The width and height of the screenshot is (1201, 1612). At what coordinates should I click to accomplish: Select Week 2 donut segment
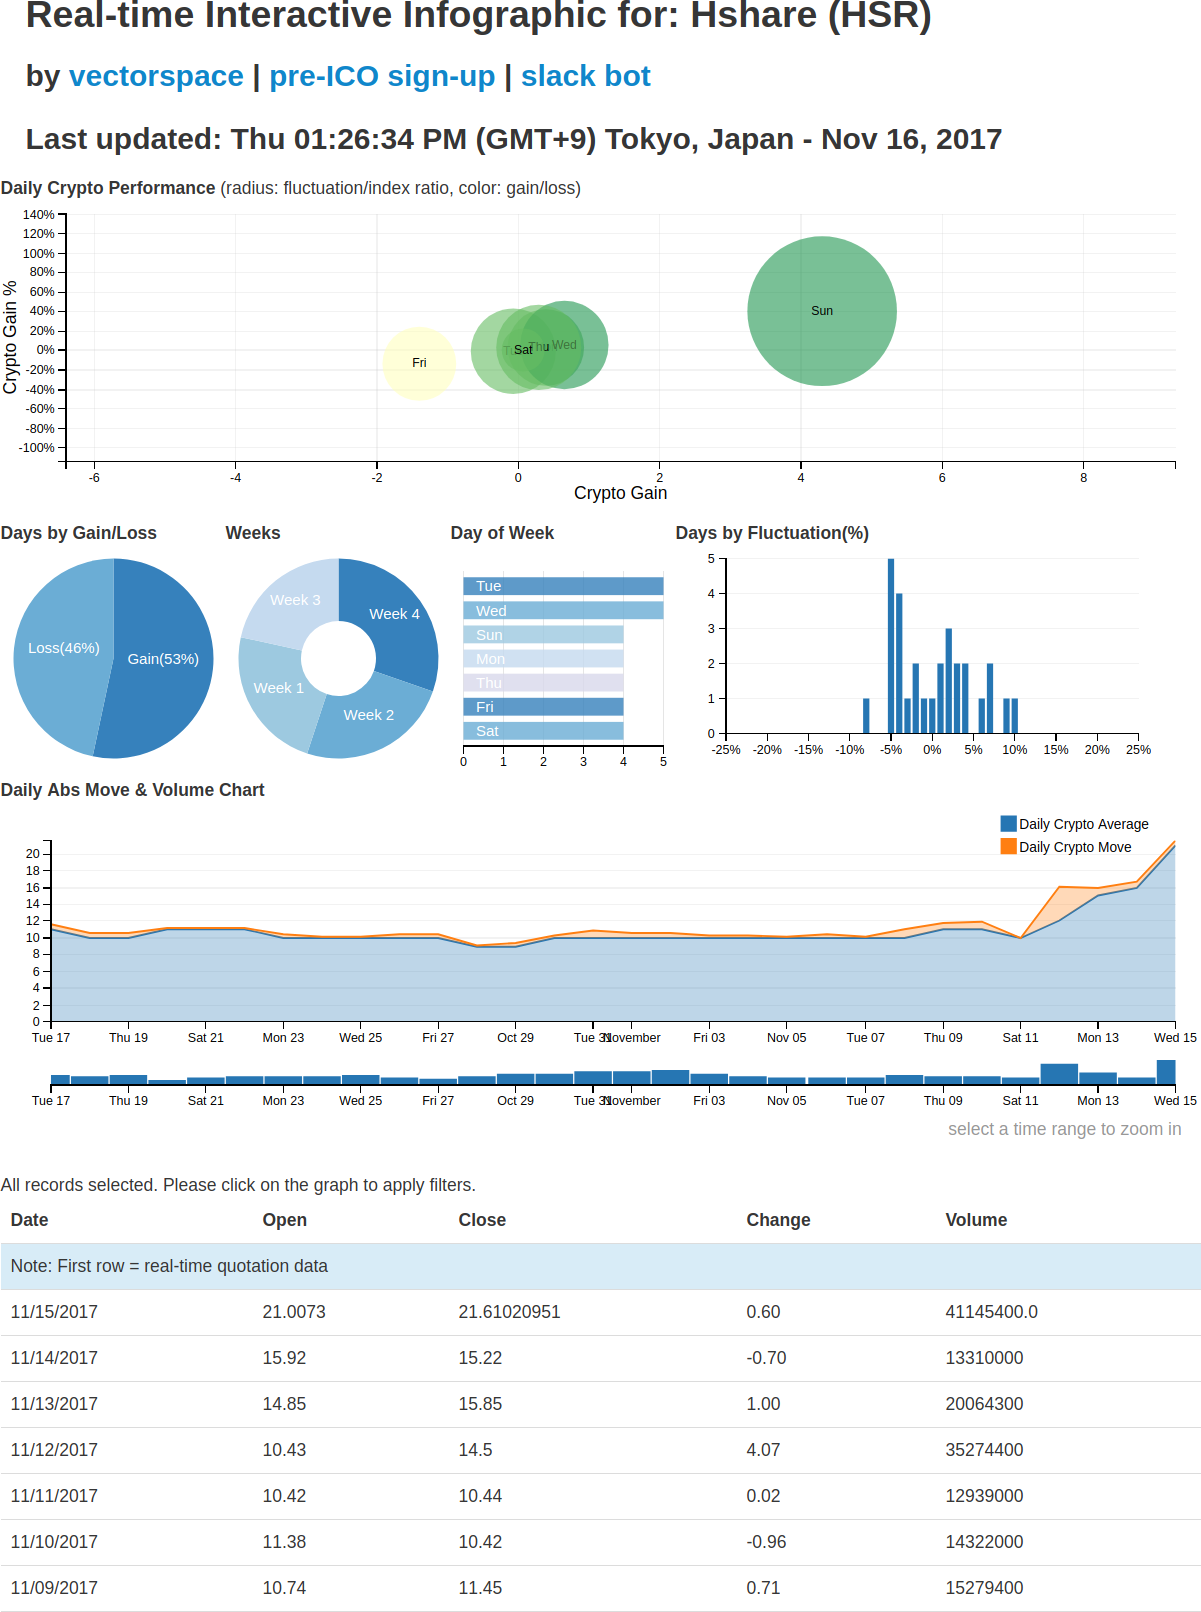tap(369, 716)
